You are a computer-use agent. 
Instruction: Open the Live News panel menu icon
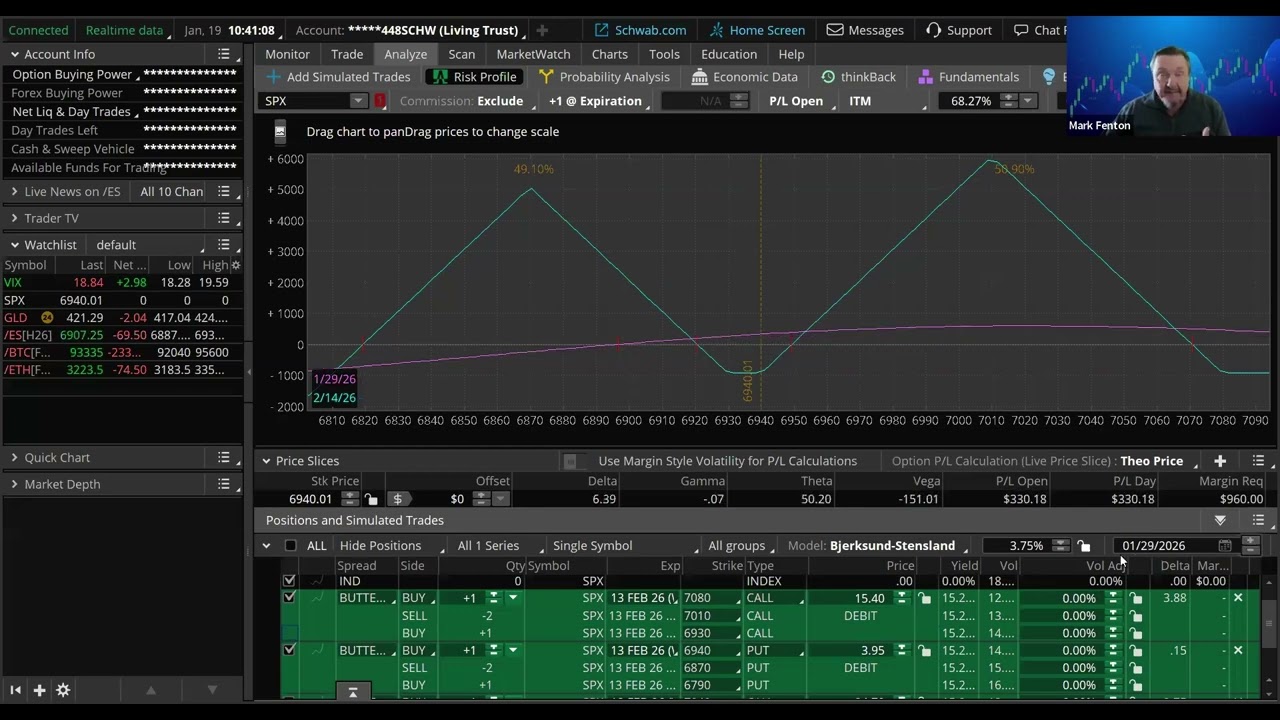(224, 191)
